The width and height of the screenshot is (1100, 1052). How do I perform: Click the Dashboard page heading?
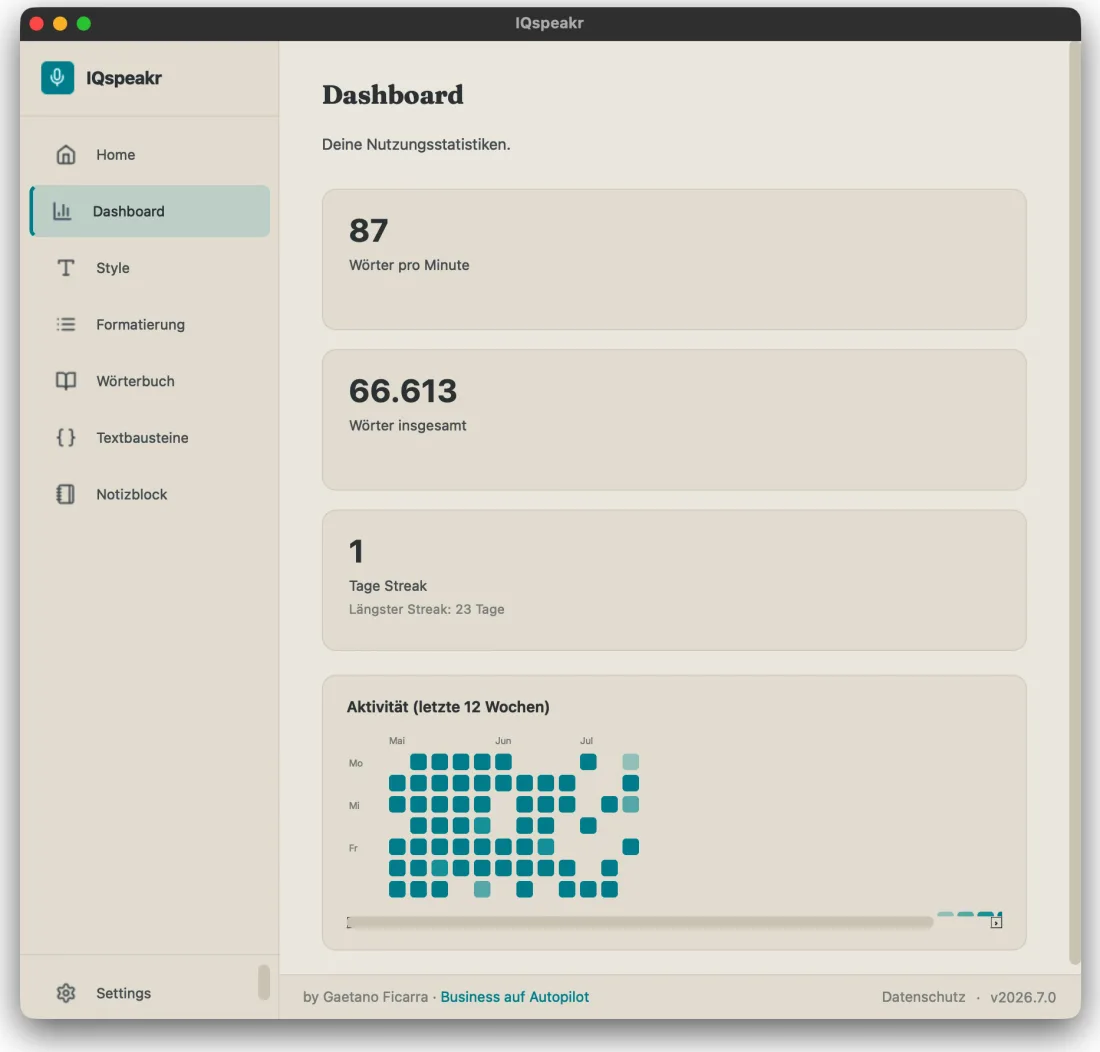[393, 95]
